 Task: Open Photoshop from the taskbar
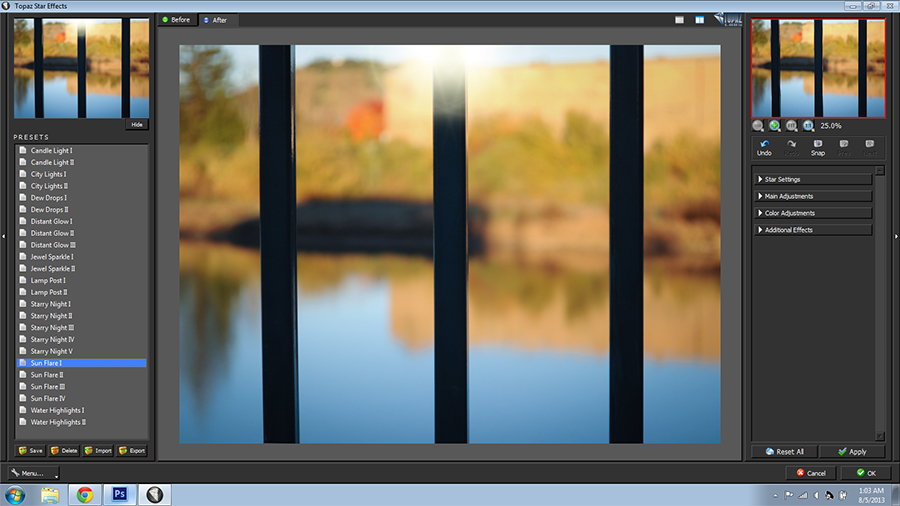pyautogui.click(x=118, y=494)
